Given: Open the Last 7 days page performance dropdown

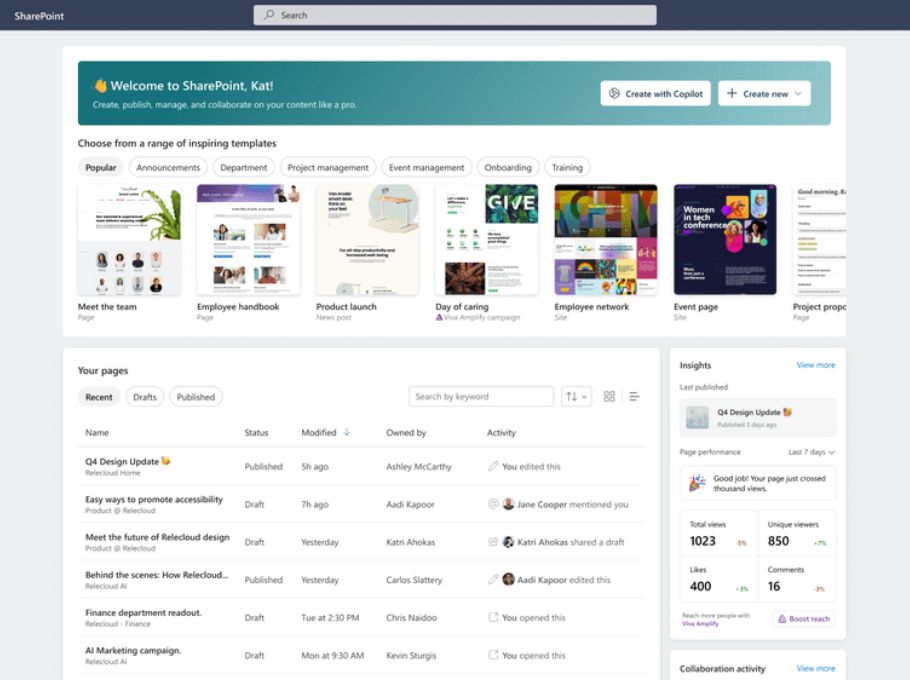Looking at the screenshot, I should [x=812, y=452].
